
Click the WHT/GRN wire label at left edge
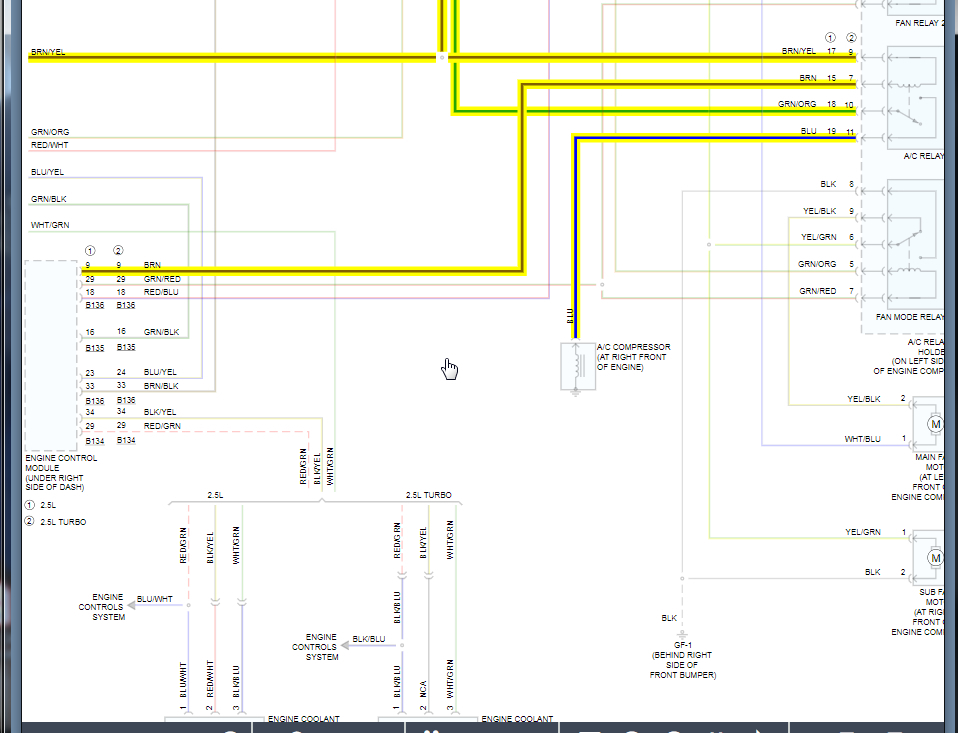(50, 225)
